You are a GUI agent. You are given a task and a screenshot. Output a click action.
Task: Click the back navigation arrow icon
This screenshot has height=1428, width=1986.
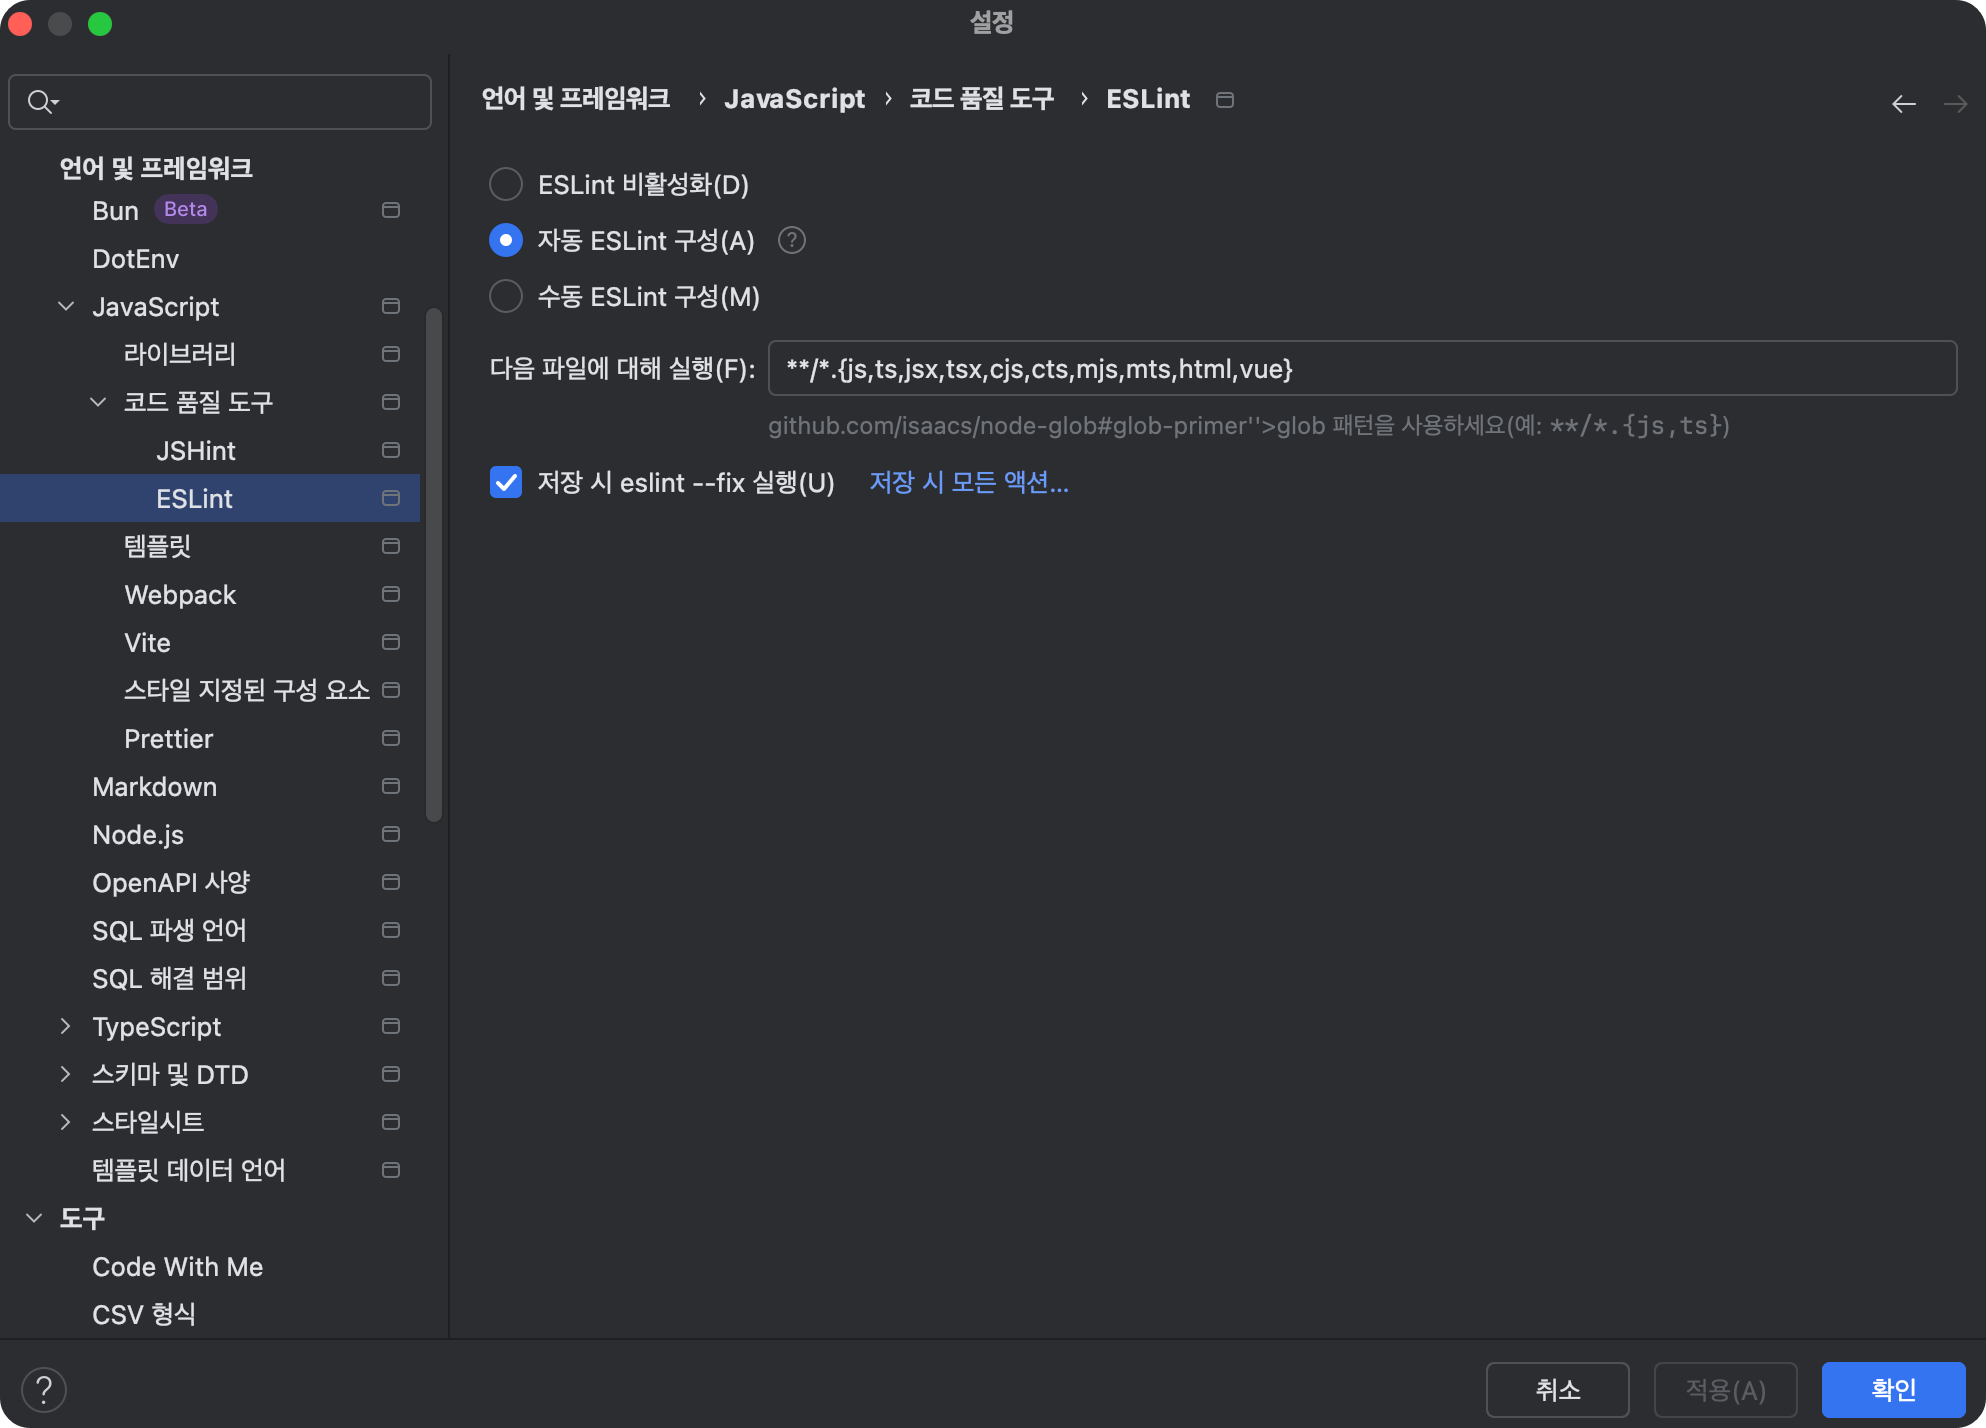[x=1903, y=104]
